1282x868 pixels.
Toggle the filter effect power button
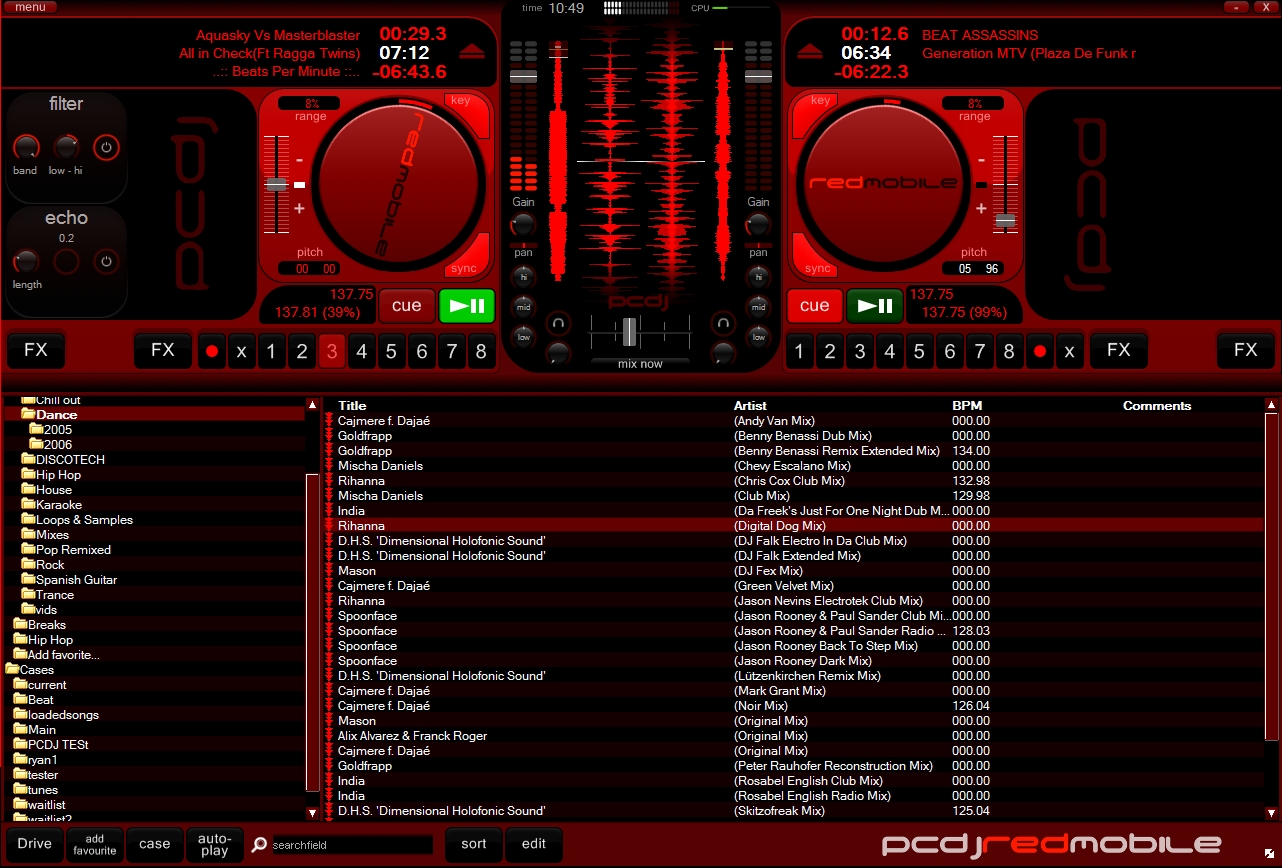(106, 148)
